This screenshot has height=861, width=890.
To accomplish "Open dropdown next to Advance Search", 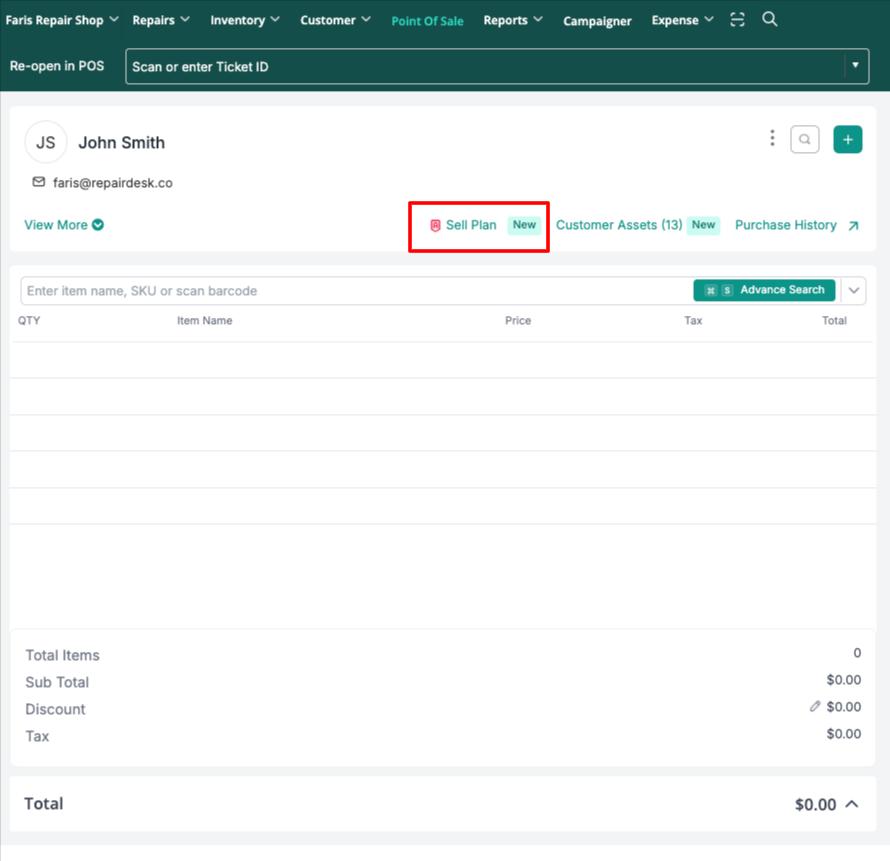I will (854, 291).
